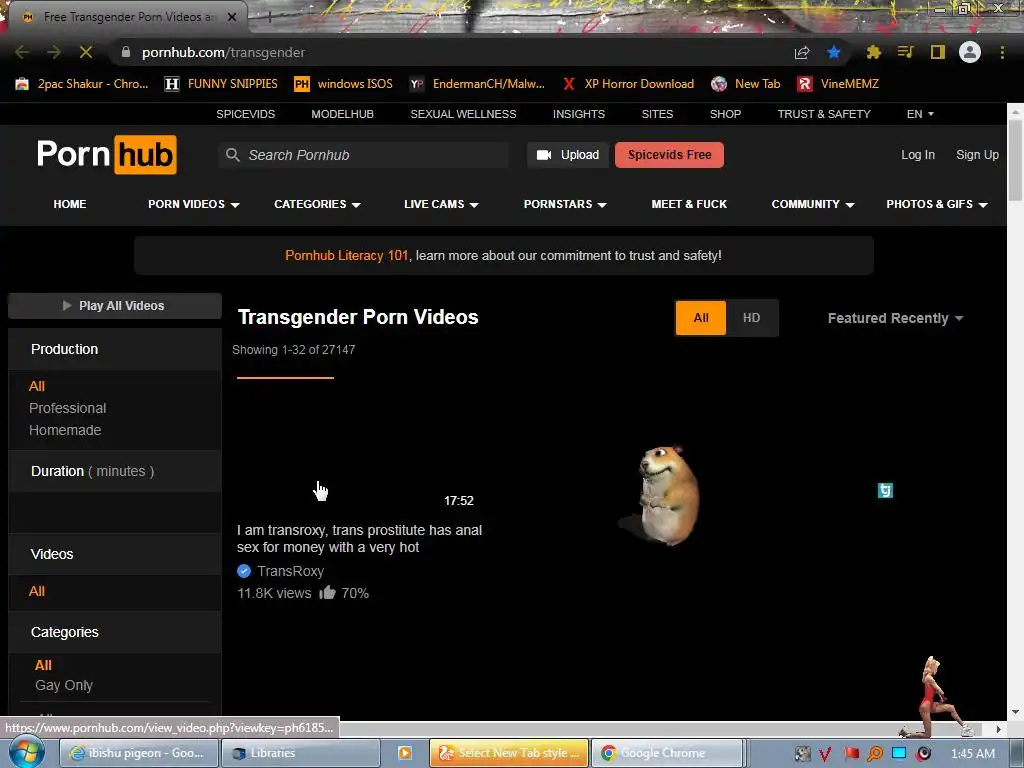Screen dimensions: 1024x768
Task: Select Gay Only under Categories
Action: tap(64, 685)
